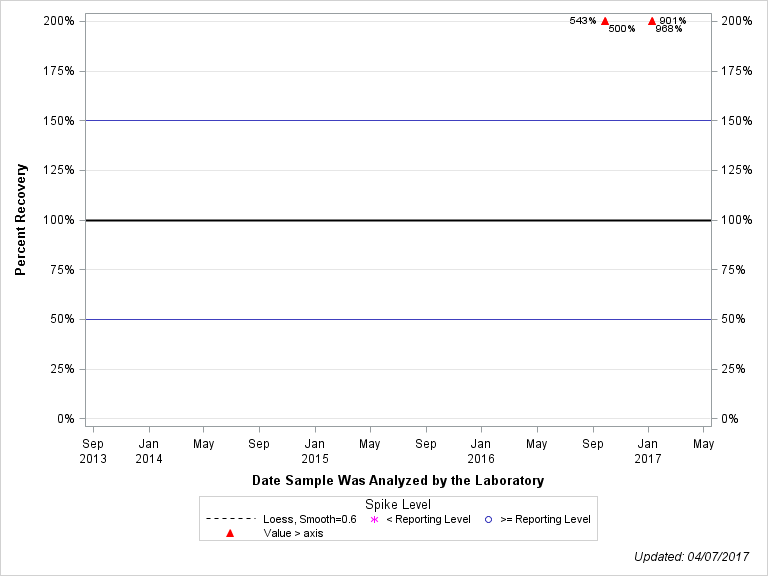The height and width of the screenshot is (576, 768).
Task: Click the 'Jan 2015' x-axis tick label
Action: pyautogui.click(x=315, y=450)
